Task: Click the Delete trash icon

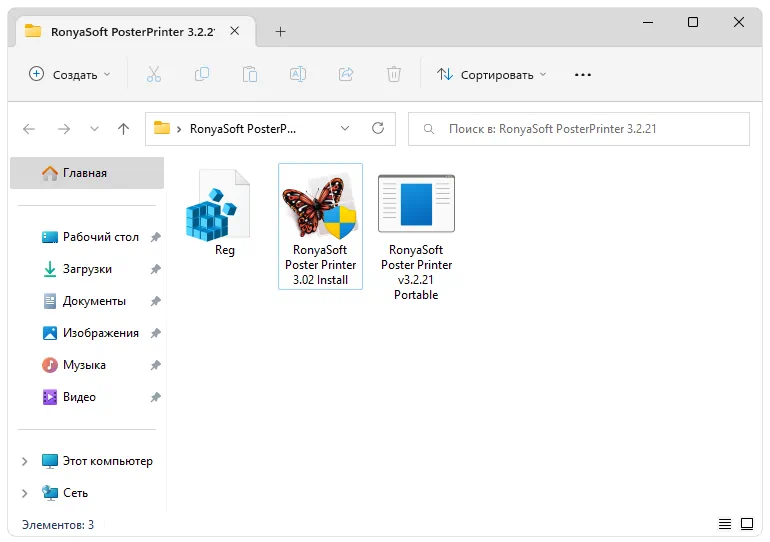Action: coord(394,75)
